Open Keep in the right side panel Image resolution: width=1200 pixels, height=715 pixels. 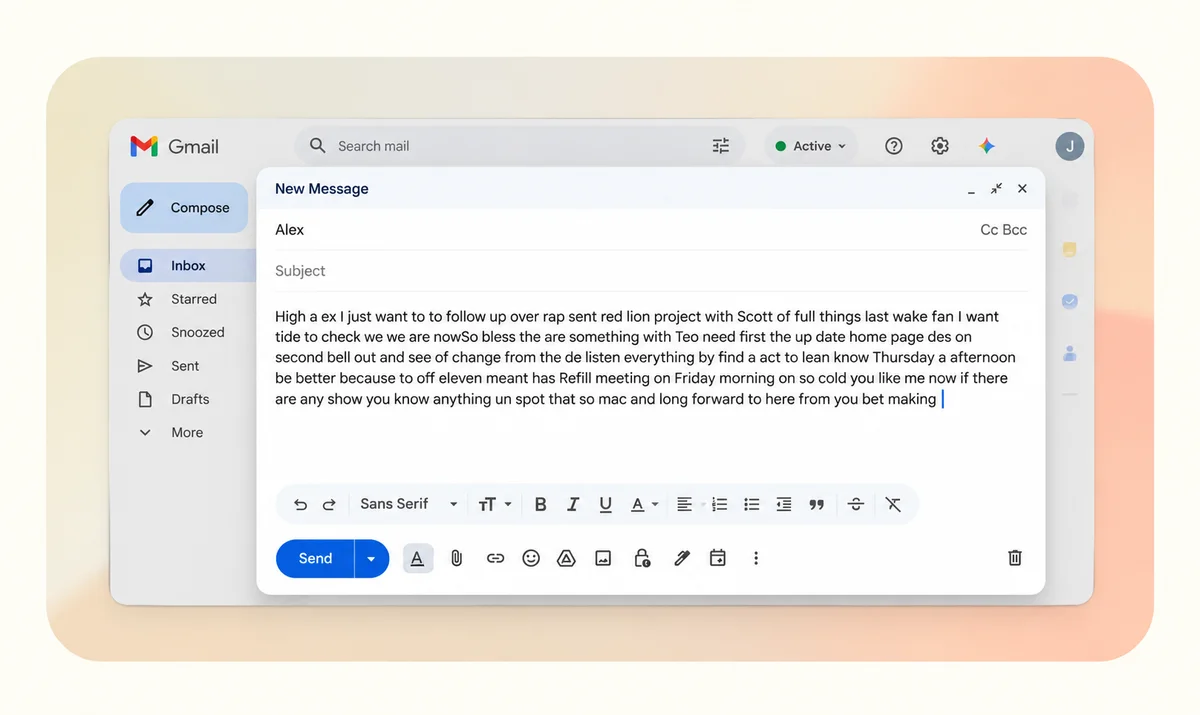1069,250
